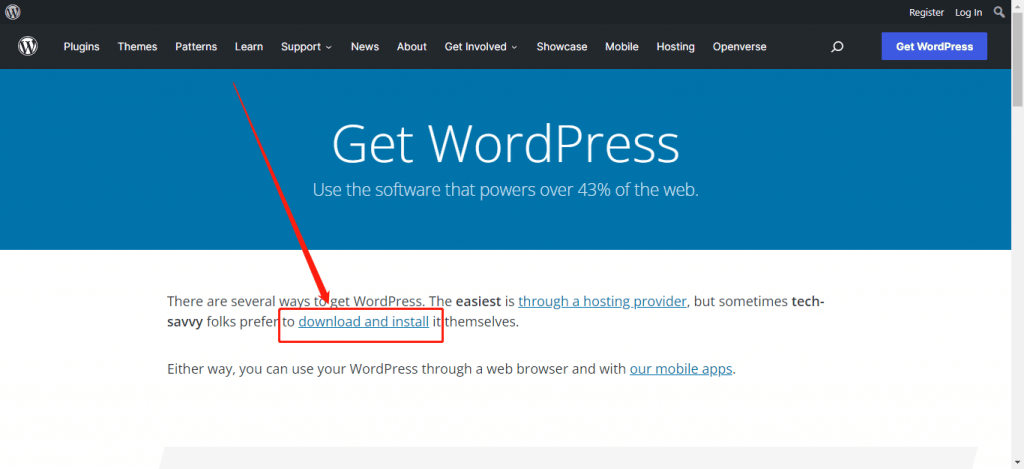Follow the 'our mobile apps' link
Image resolution: width=1024 pixels, height=469 pixels.
coord(680,368)
